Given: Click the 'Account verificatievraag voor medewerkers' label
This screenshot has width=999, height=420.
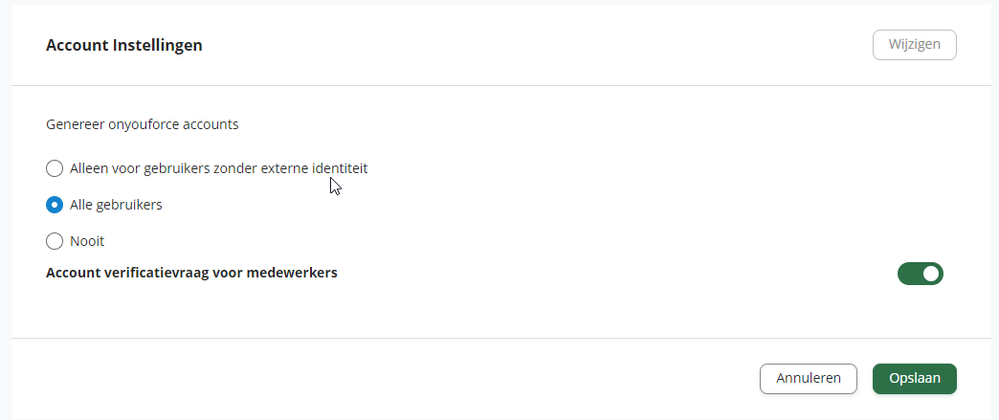Looking at the screenshot, I should pos(192,273).
